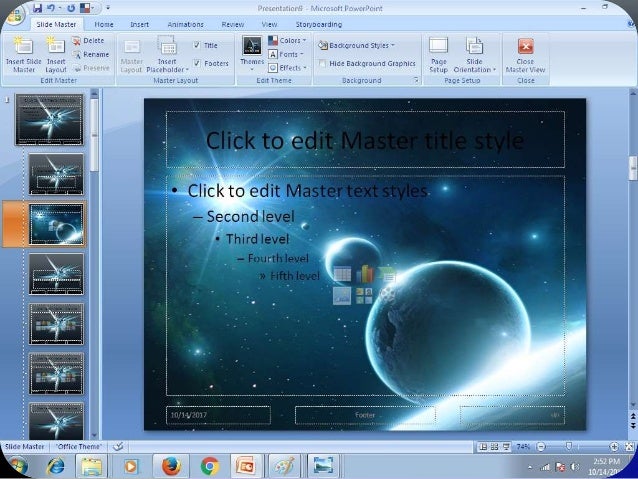
Task: Click insert chart icon in placeholder
Action: pyautogui.click(x=365, y=273)
